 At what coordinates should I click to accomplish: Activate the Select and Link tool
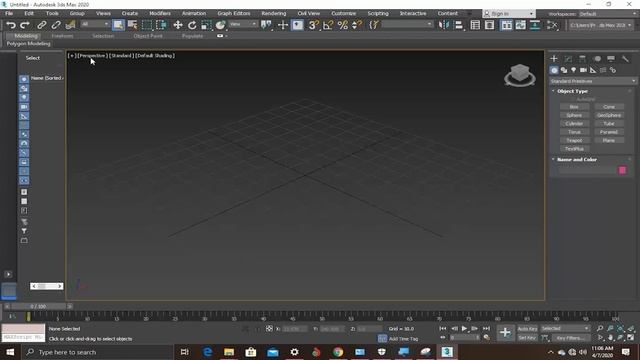point(41,25)
